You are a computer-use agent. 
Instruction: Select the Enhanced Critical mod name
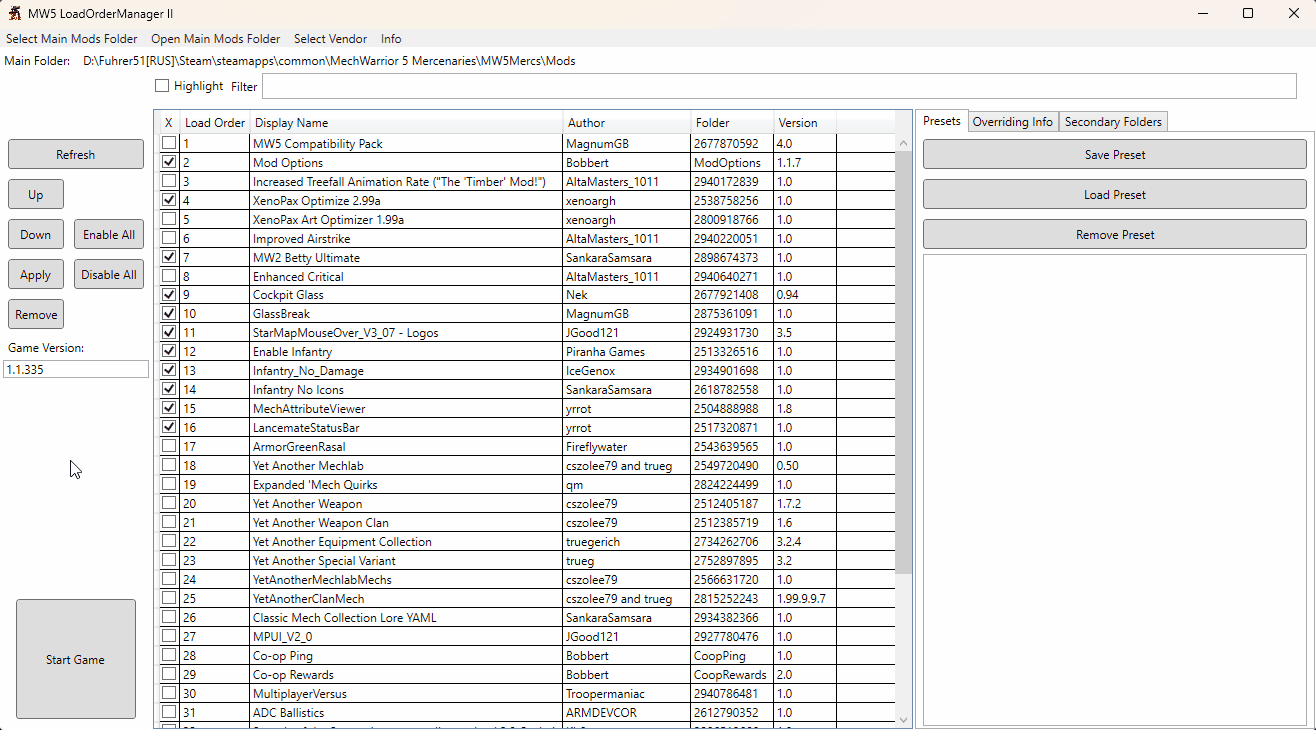pyautogui.click(x=298, y=277)
